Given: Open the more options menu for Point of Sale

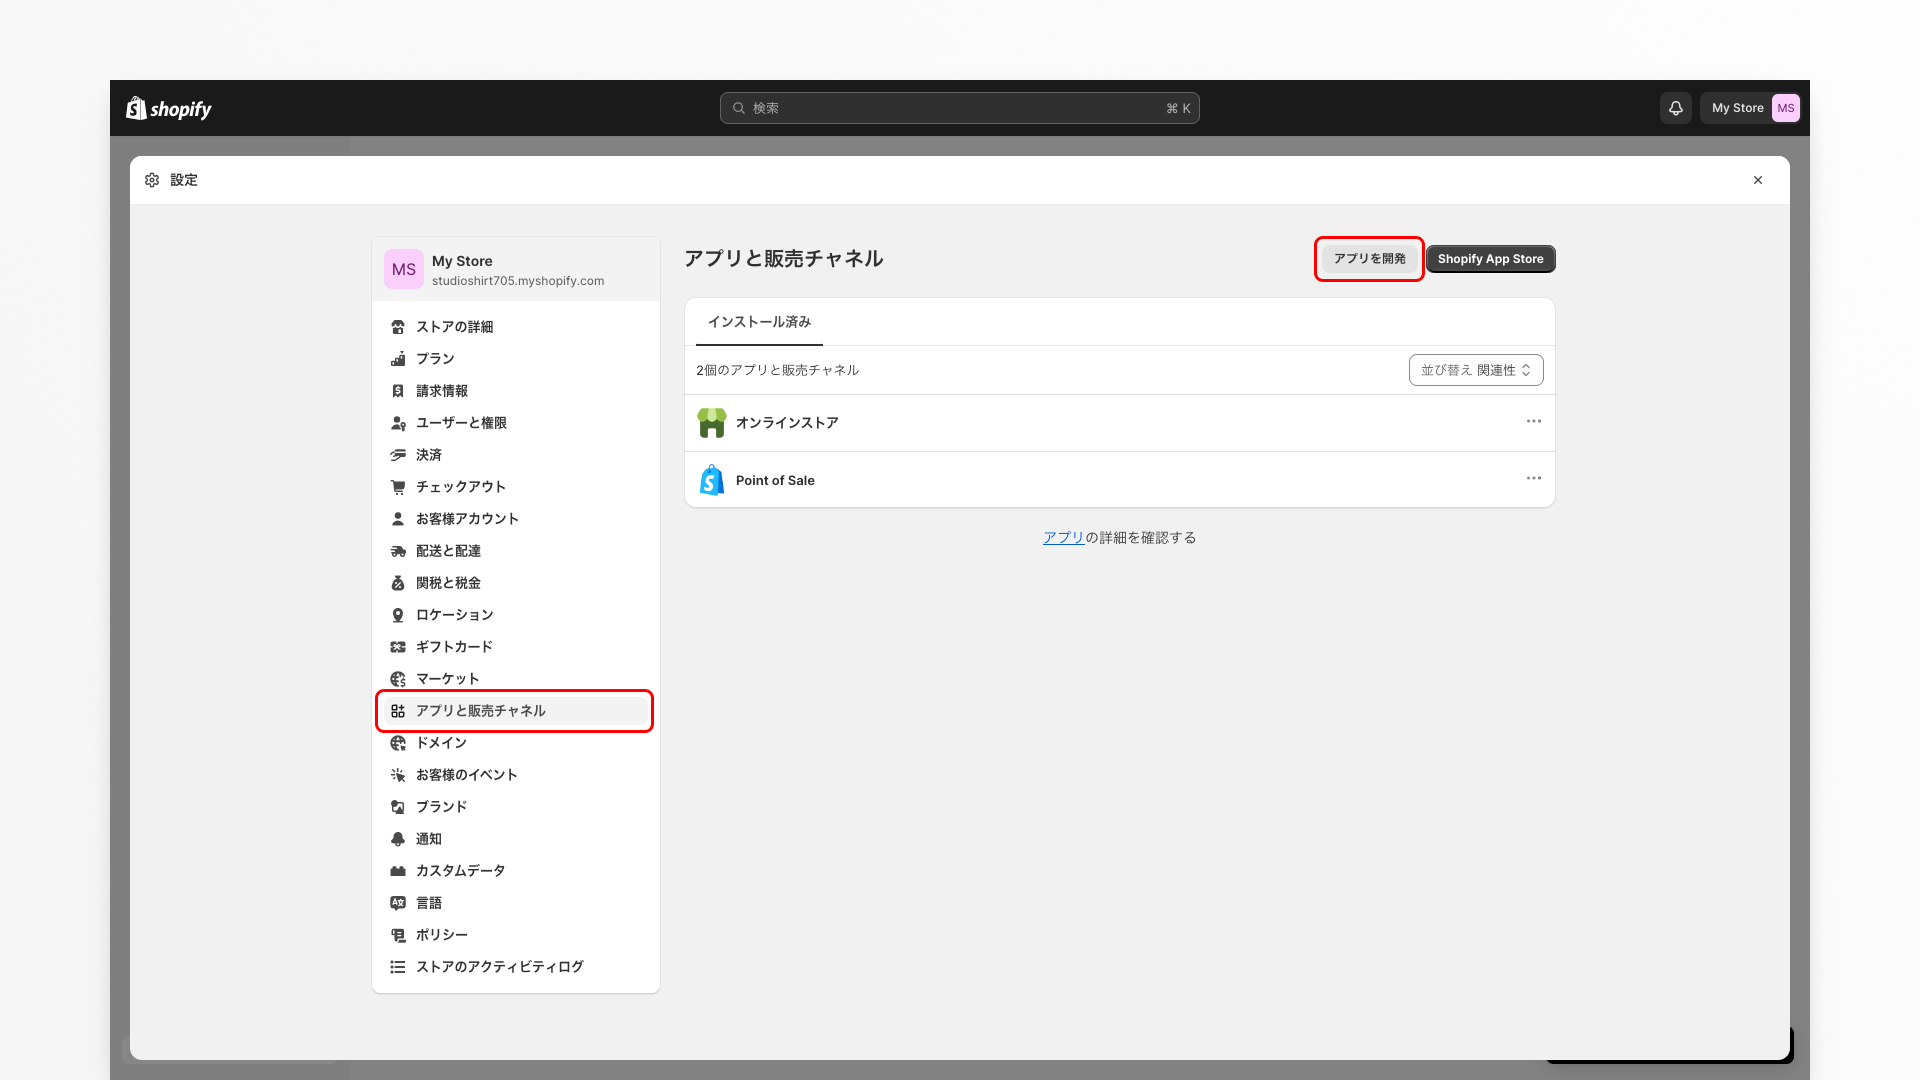Looking at the screenshot, I should pos(1534,478).
